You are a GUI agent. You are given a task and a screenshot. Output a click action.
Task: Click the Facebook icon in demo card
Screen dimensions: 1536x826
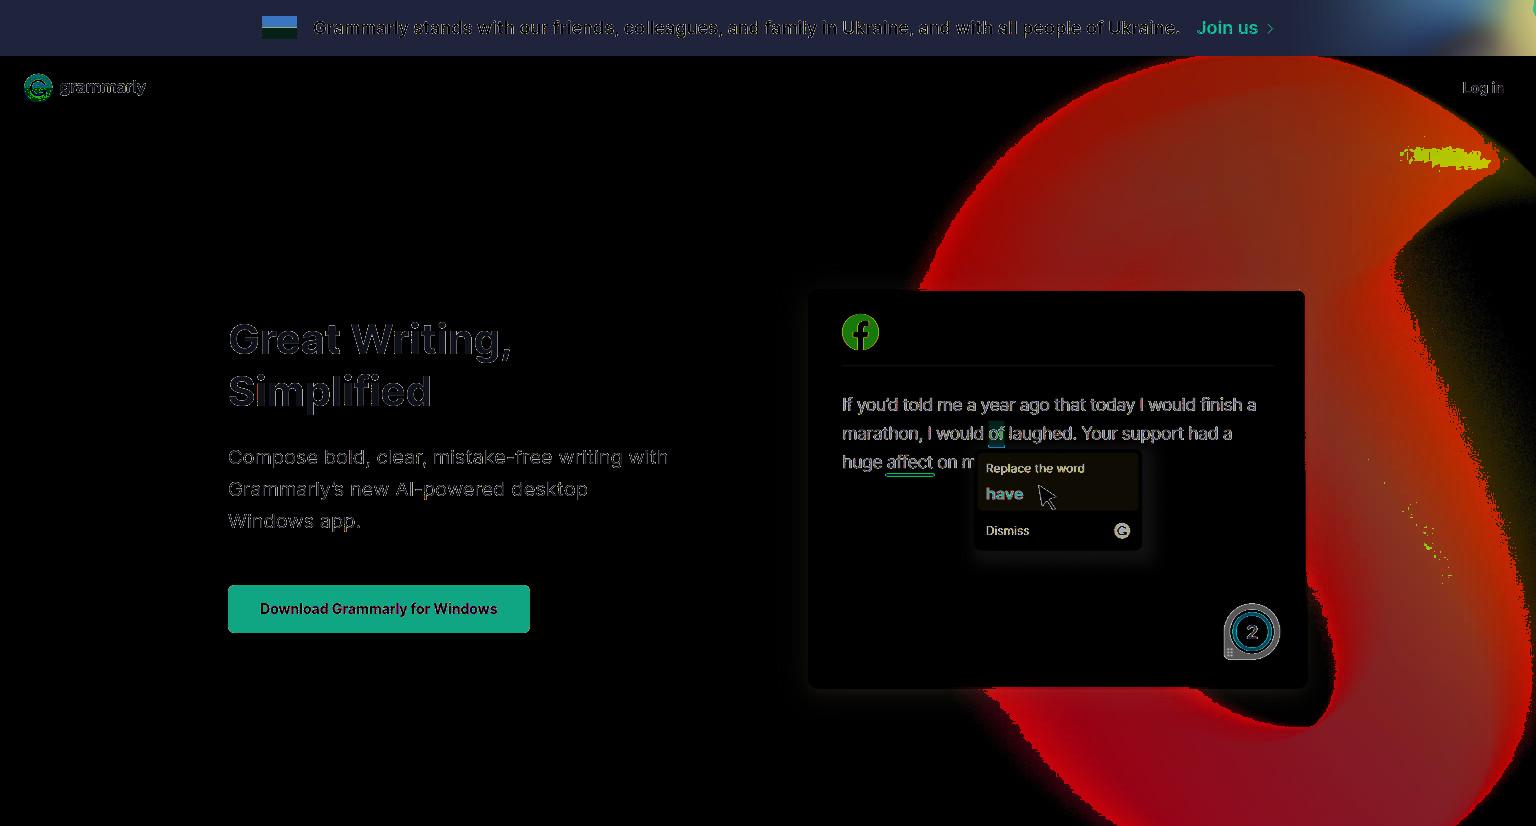[x=860, y=332]
